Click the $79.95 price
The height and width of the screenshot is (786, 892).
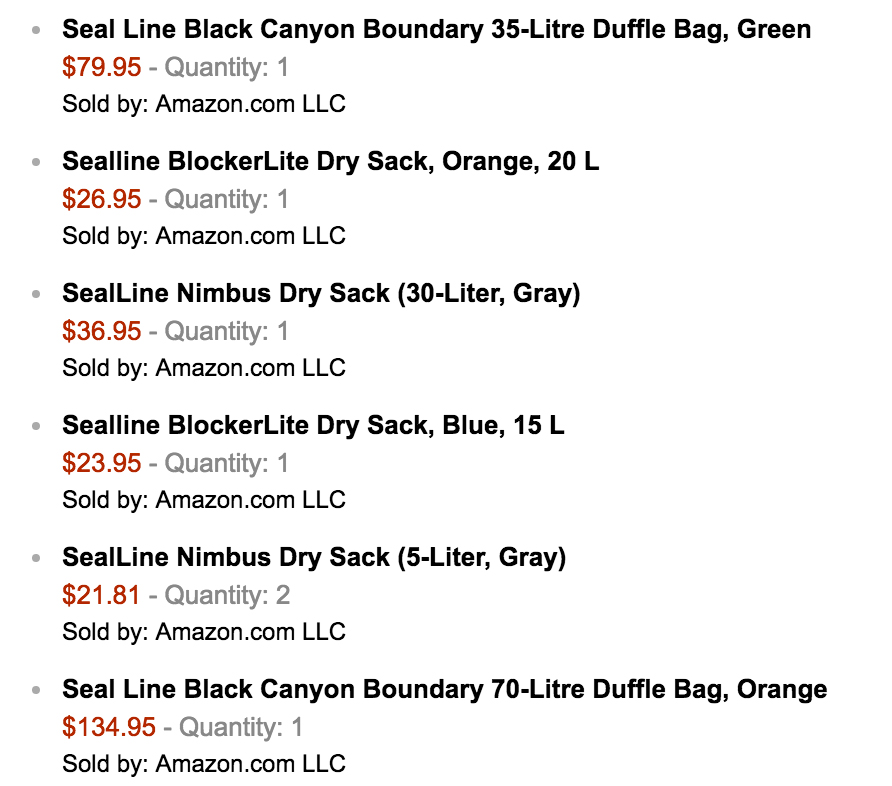101,67
